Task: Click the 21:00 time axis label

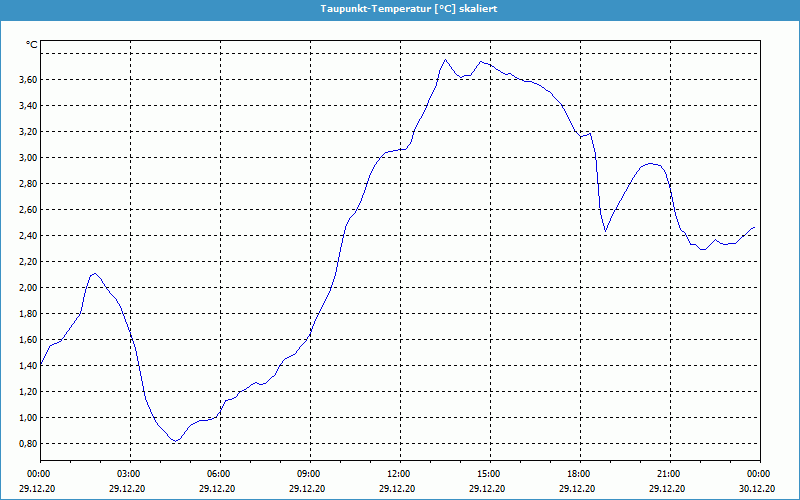Action: click(668, 474)
